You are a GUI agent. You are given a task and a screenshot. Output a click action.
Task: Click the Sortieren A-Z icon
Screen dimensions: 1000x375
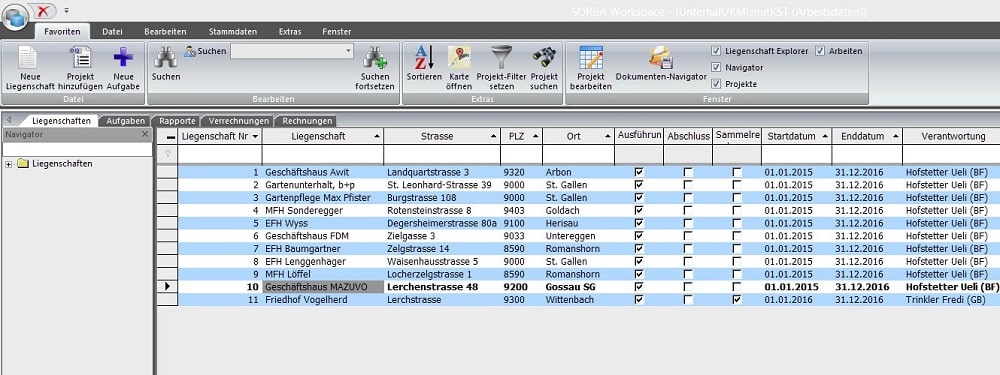point(424,57)
